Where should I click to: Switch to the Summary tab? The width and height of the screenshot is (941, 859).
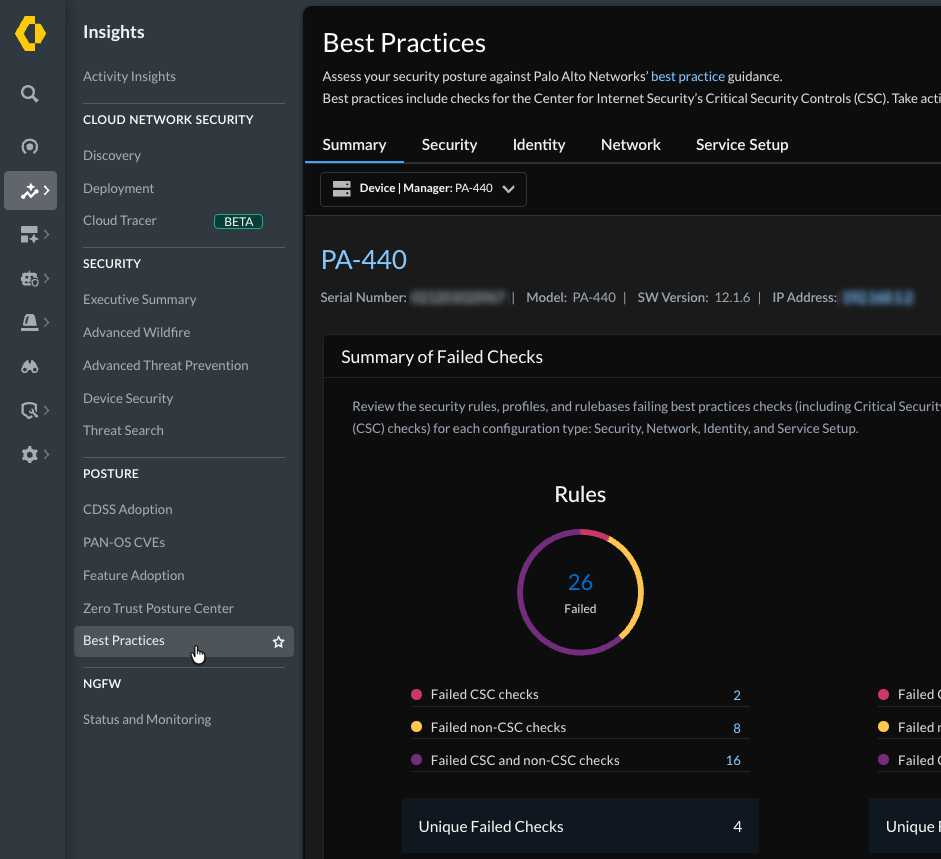[354, 145]
